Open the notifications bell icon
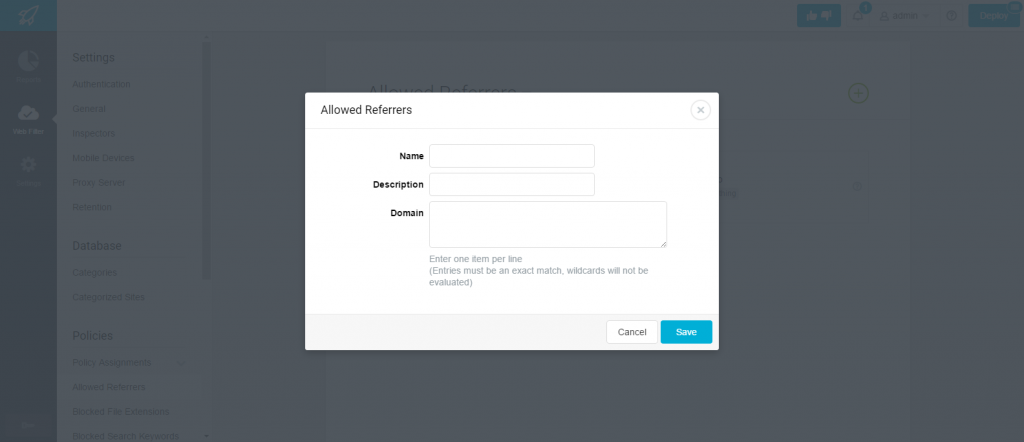 pos(858,16)
